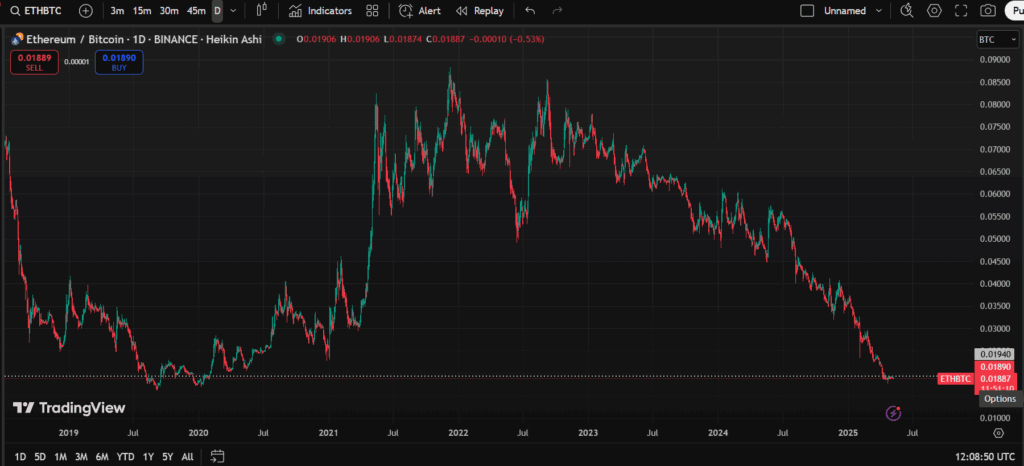Expand the time interval dropdown arrow
1024x466 pixels.
point(233,11)
